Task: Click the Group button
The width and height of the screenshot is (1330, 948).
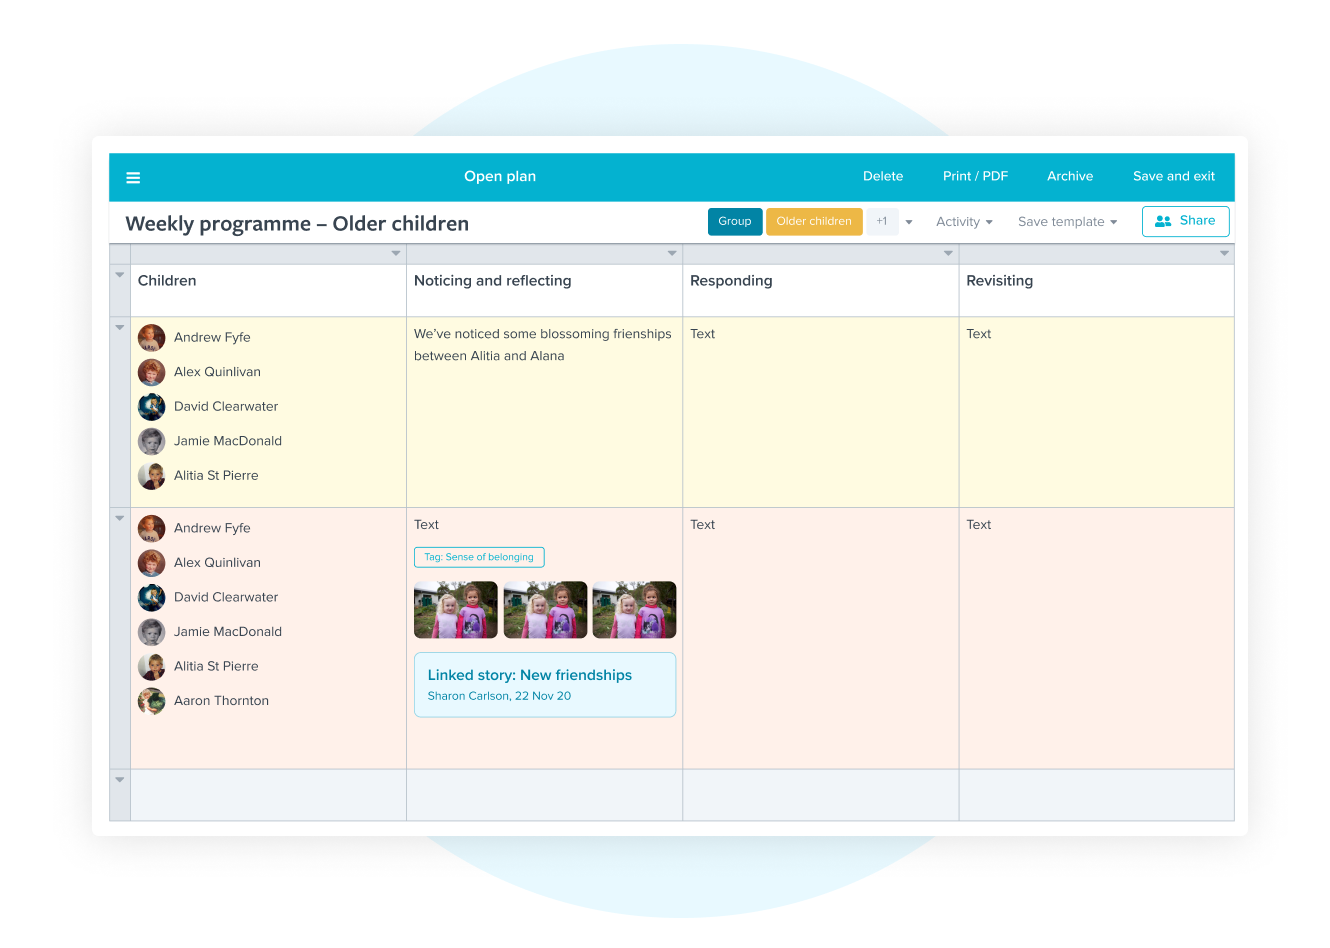Action: (735, 221)
